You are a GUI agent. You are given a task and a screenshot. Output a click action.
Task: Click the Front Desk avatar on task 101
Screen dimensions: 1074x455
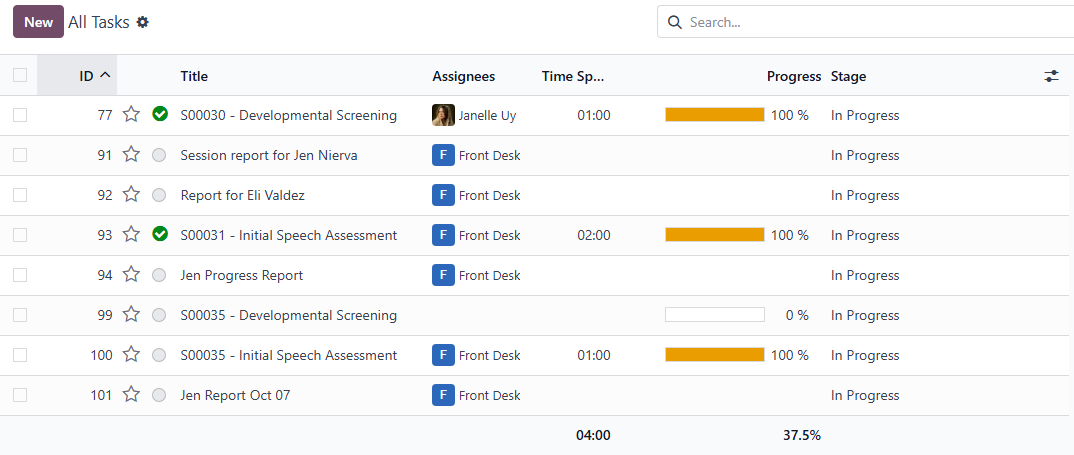click(x=443, y=395)
